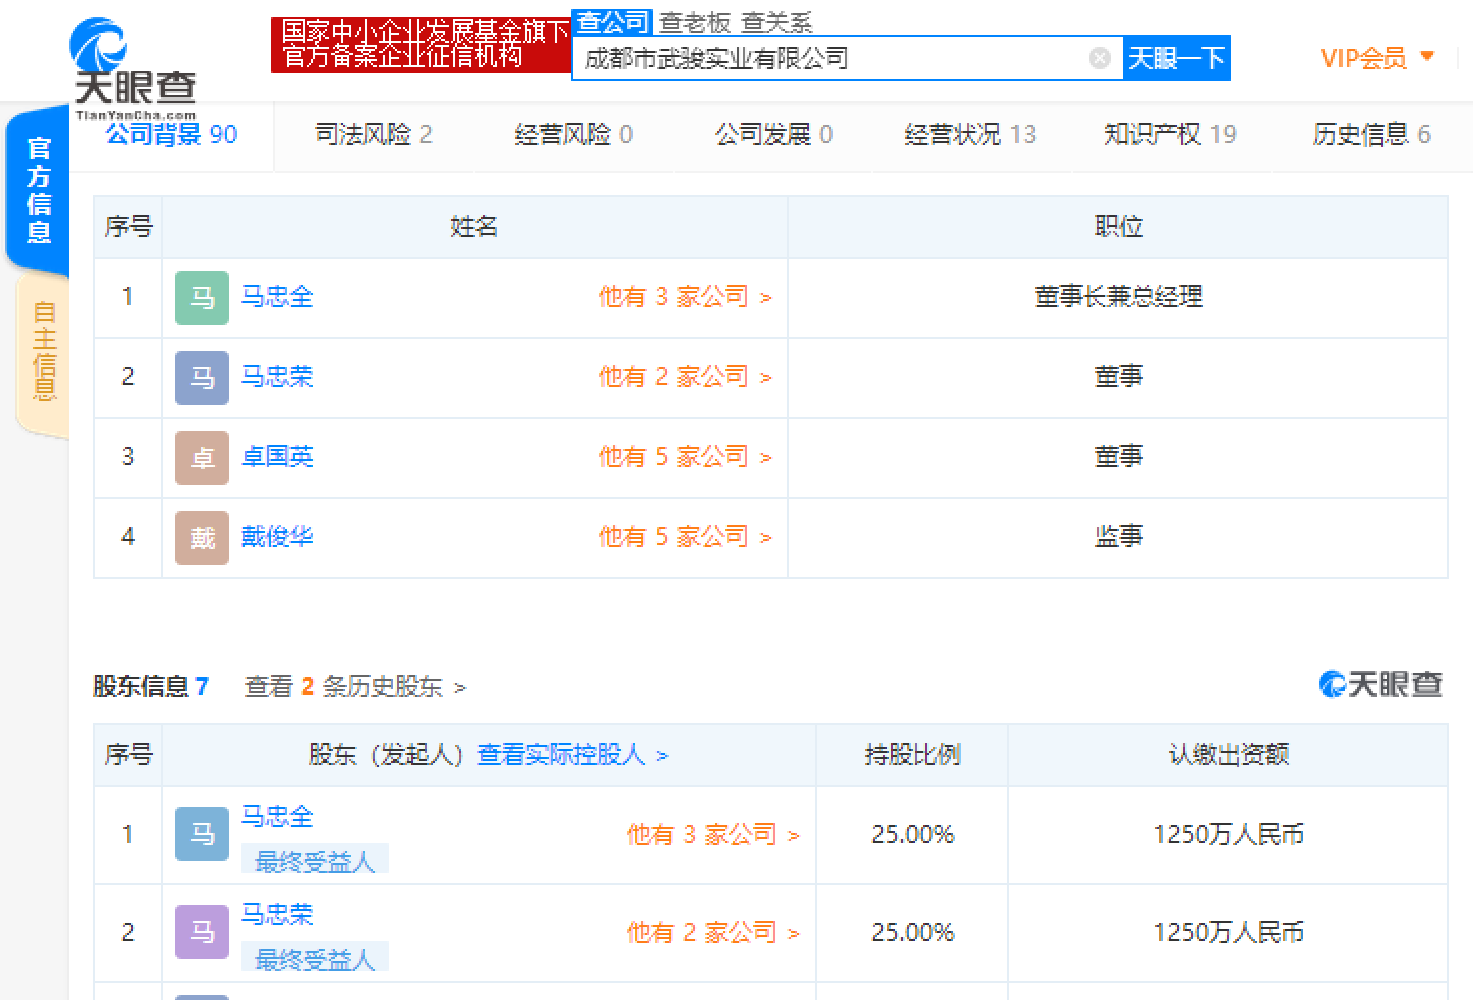The width and height of the screenshot is (1473, 1000).
Task: Click shareholder 马忠荣's 1250万人民币 amount cell
Action: tap(1228, 933)
